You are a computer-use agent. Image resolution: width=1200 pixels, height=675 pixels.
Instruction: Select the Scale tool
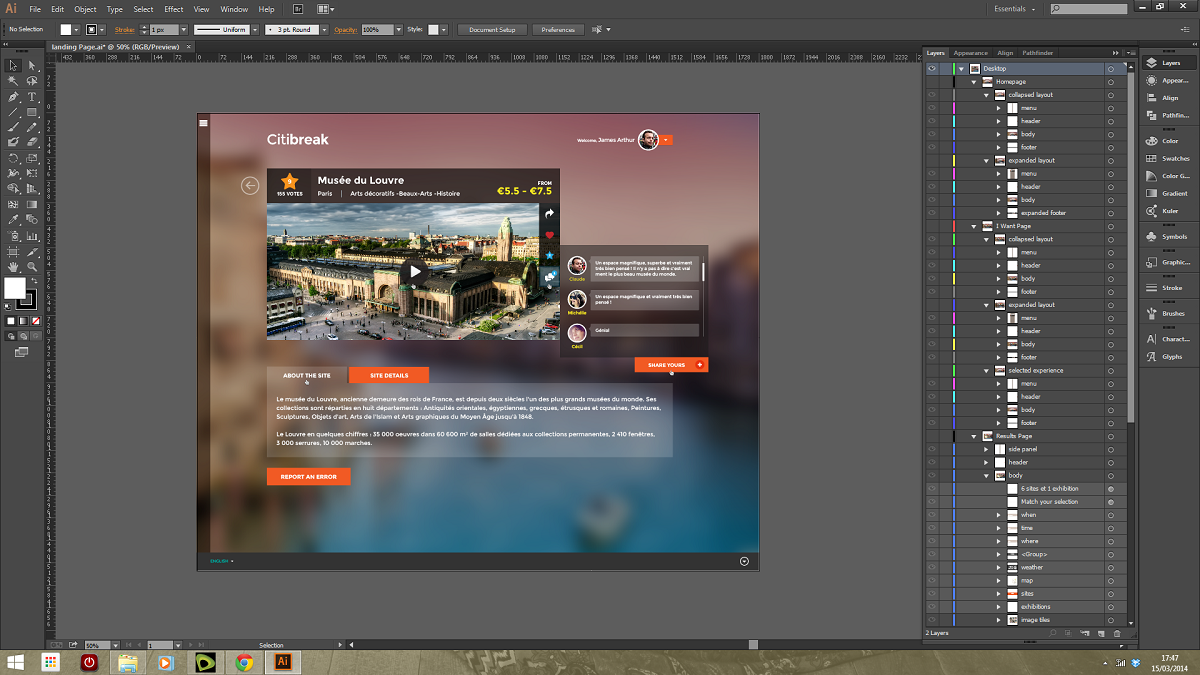click(x=32, y=158)
